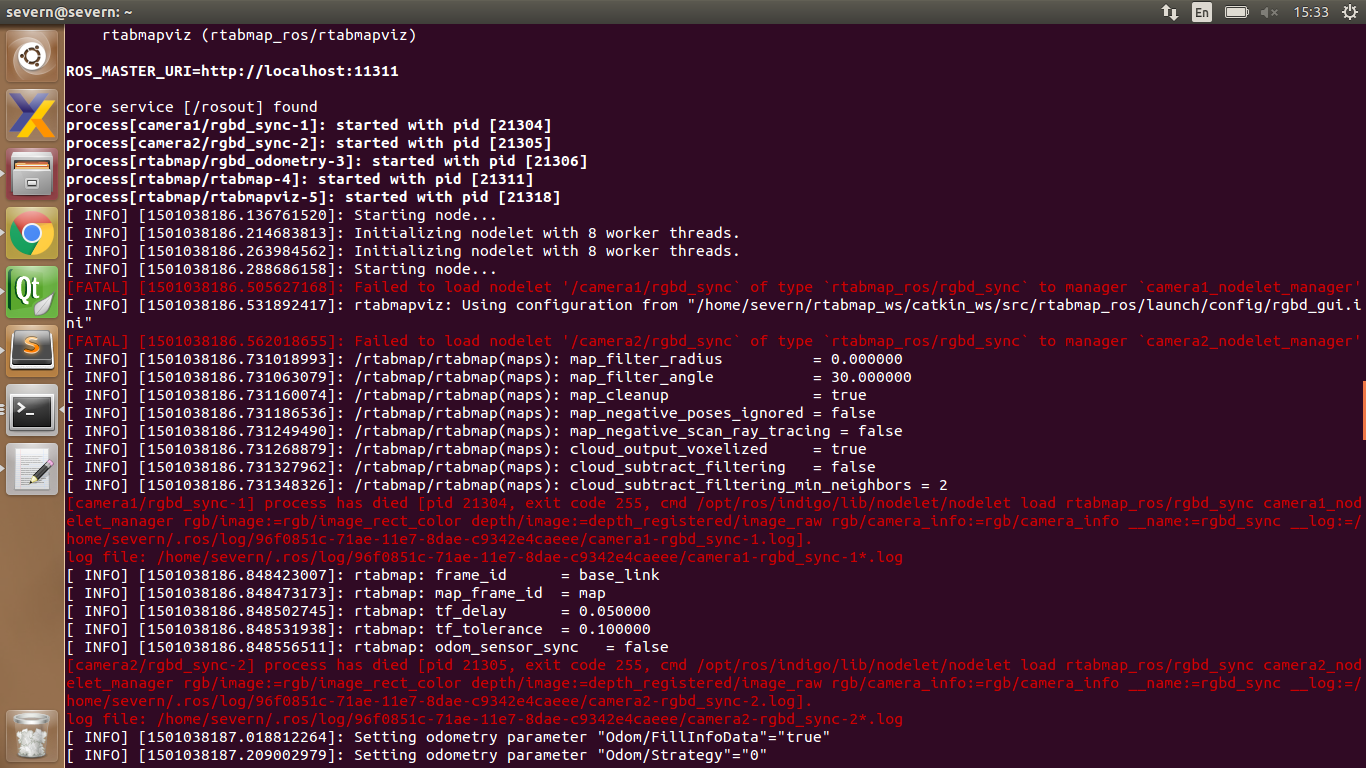Viewport: 1366px width, 768px height.
Task: Select the line 'process[camera2/rgbd_sync-2]: started with pid [21305]'
Action: point(309,143)
